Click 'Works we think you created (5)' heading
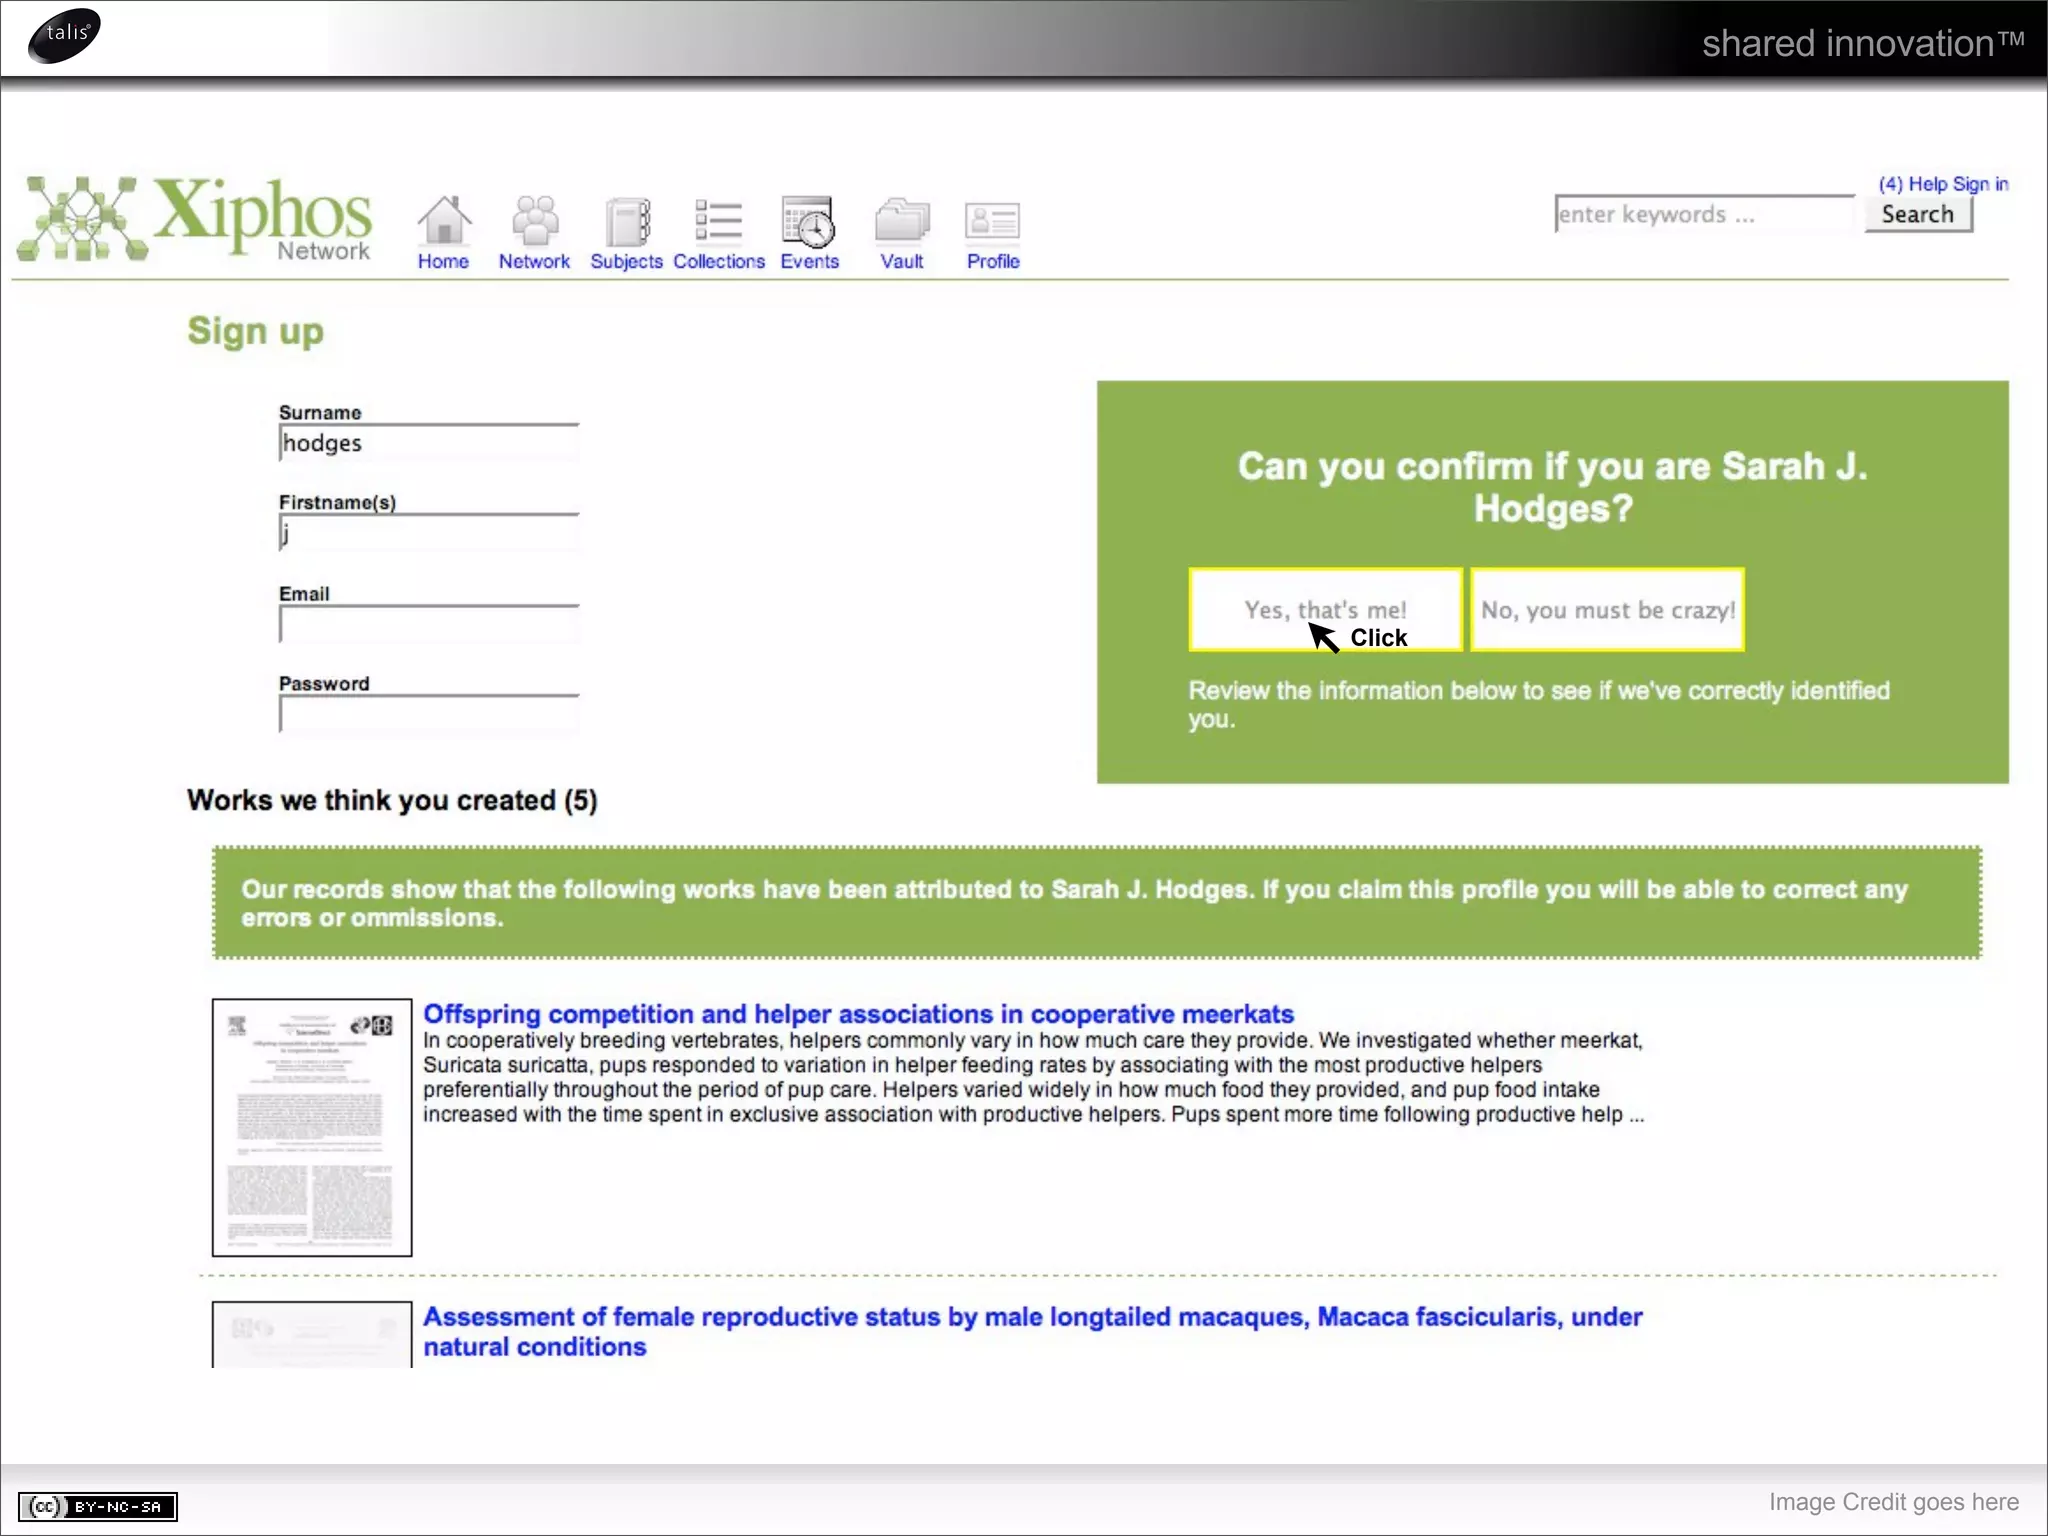Image resolution: width=2048 pixels, height=1536 pixels. pyautogui.click(x=392, y=801)
